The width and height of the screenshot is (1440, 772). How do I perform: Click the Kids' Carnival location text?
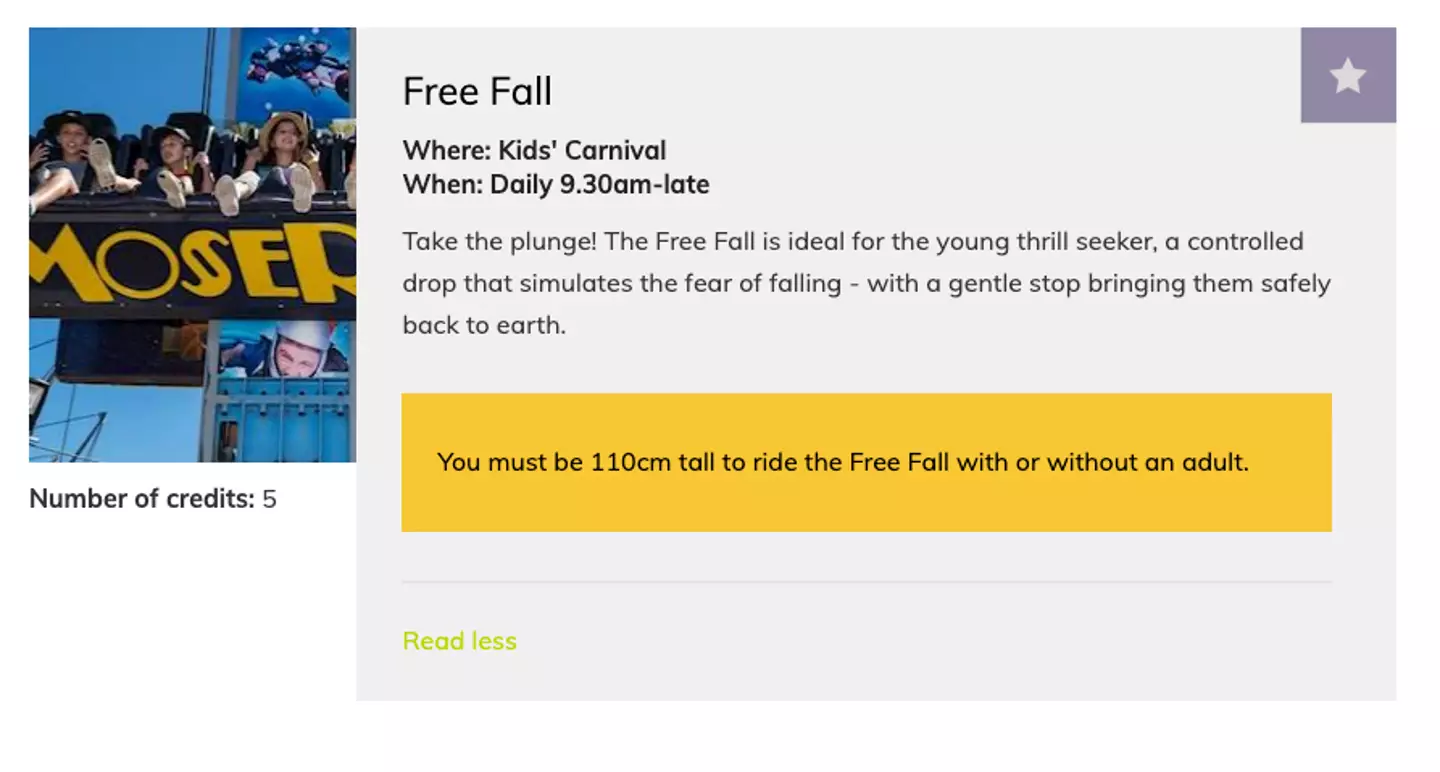[x=582, y=151]
